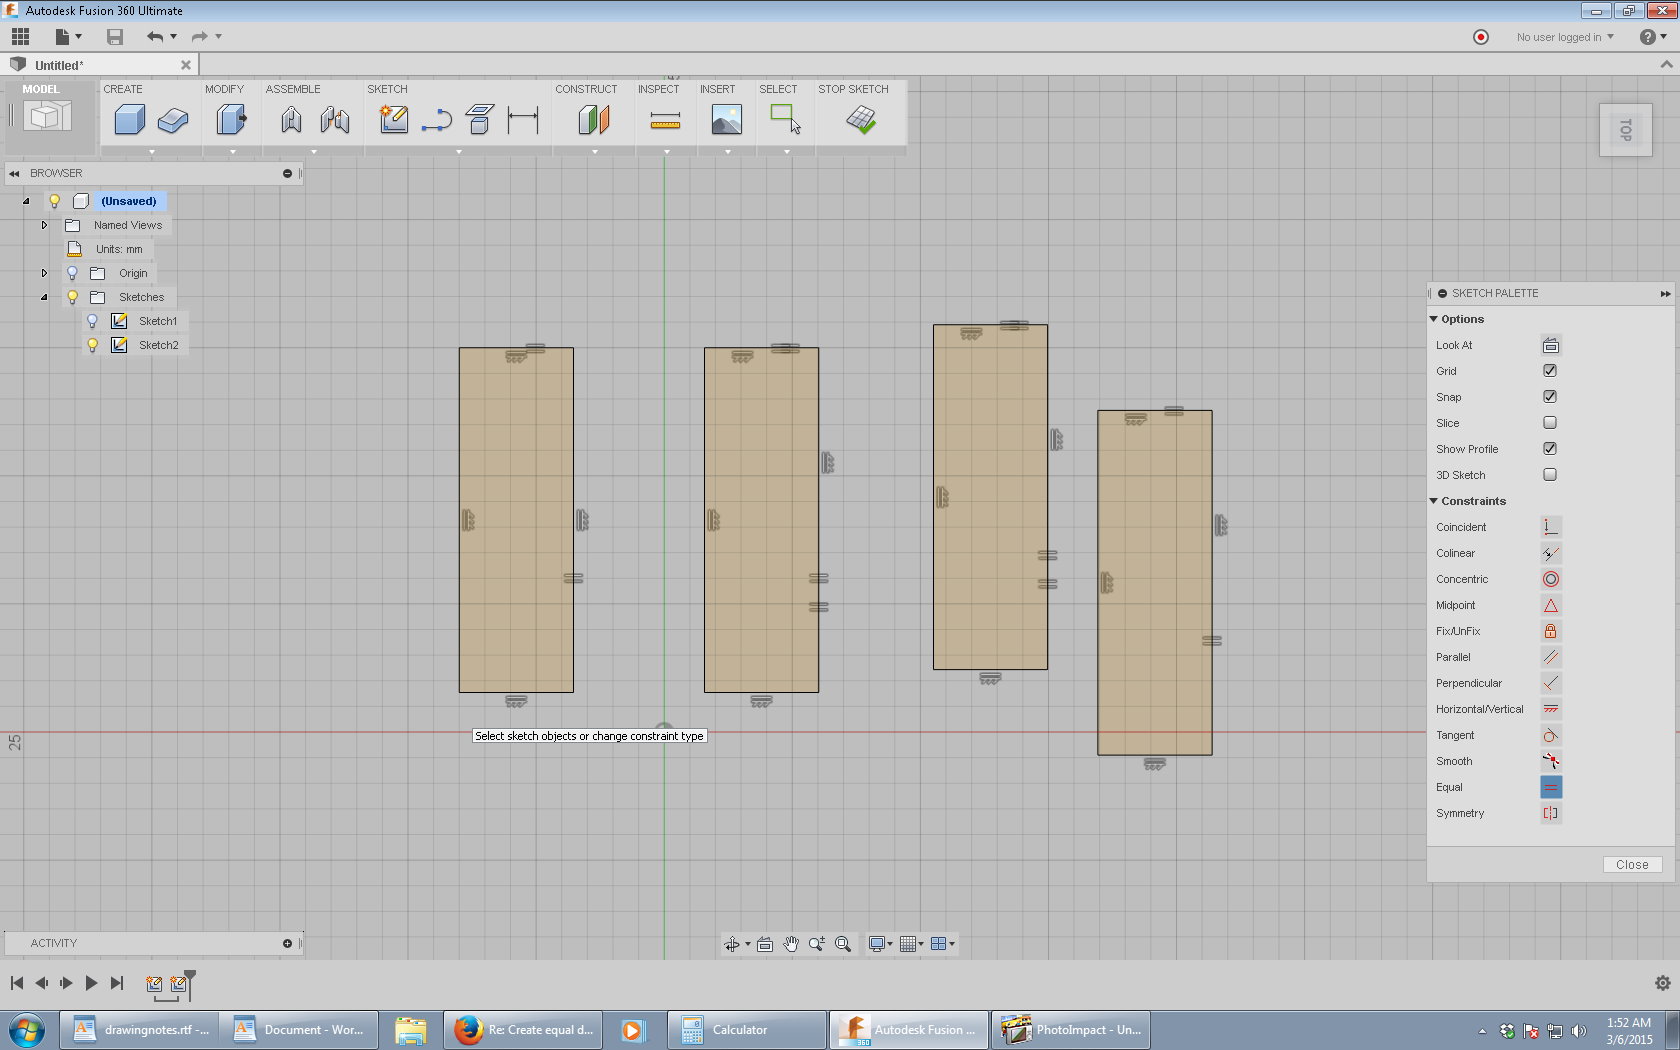
Task: Open the job status record icon
Action: pos(1481,37)
